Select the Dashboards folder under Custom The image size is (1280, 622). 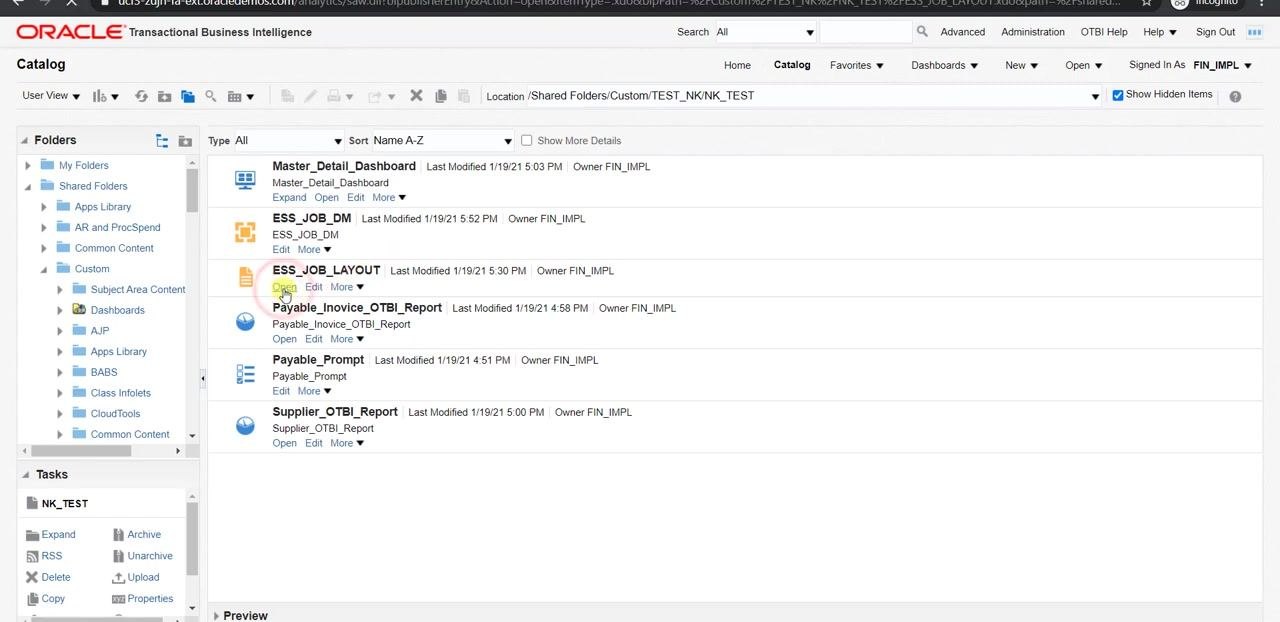point(117,310)
